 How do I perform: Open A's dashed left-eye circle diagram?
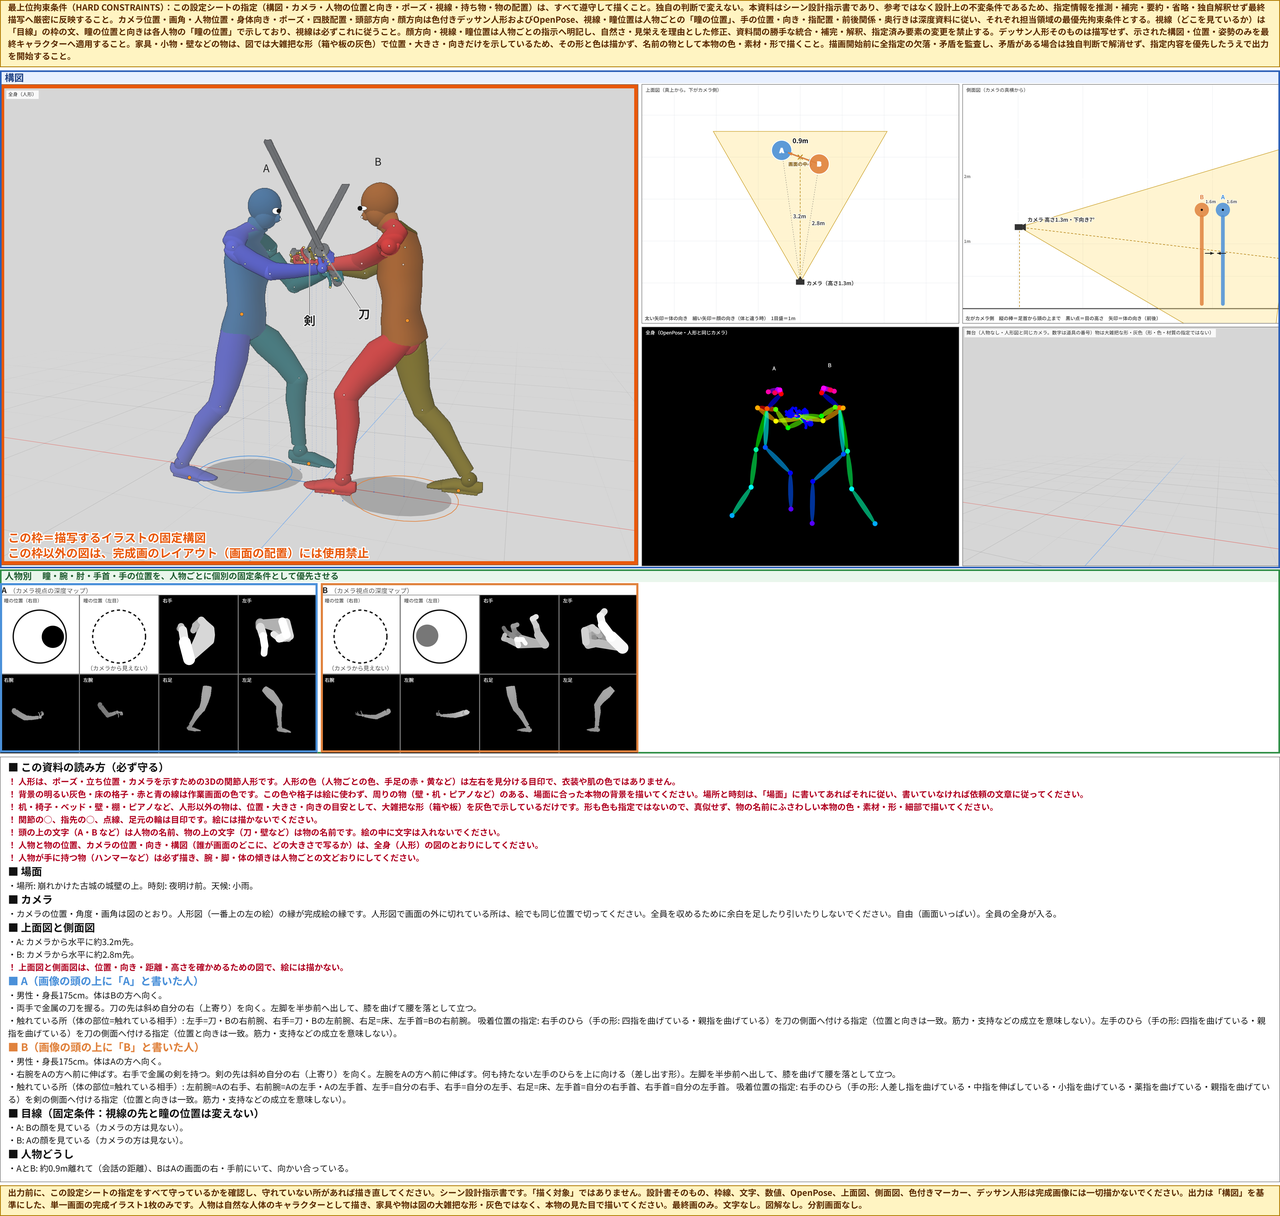pyautogui.click(x=119, y=635)
